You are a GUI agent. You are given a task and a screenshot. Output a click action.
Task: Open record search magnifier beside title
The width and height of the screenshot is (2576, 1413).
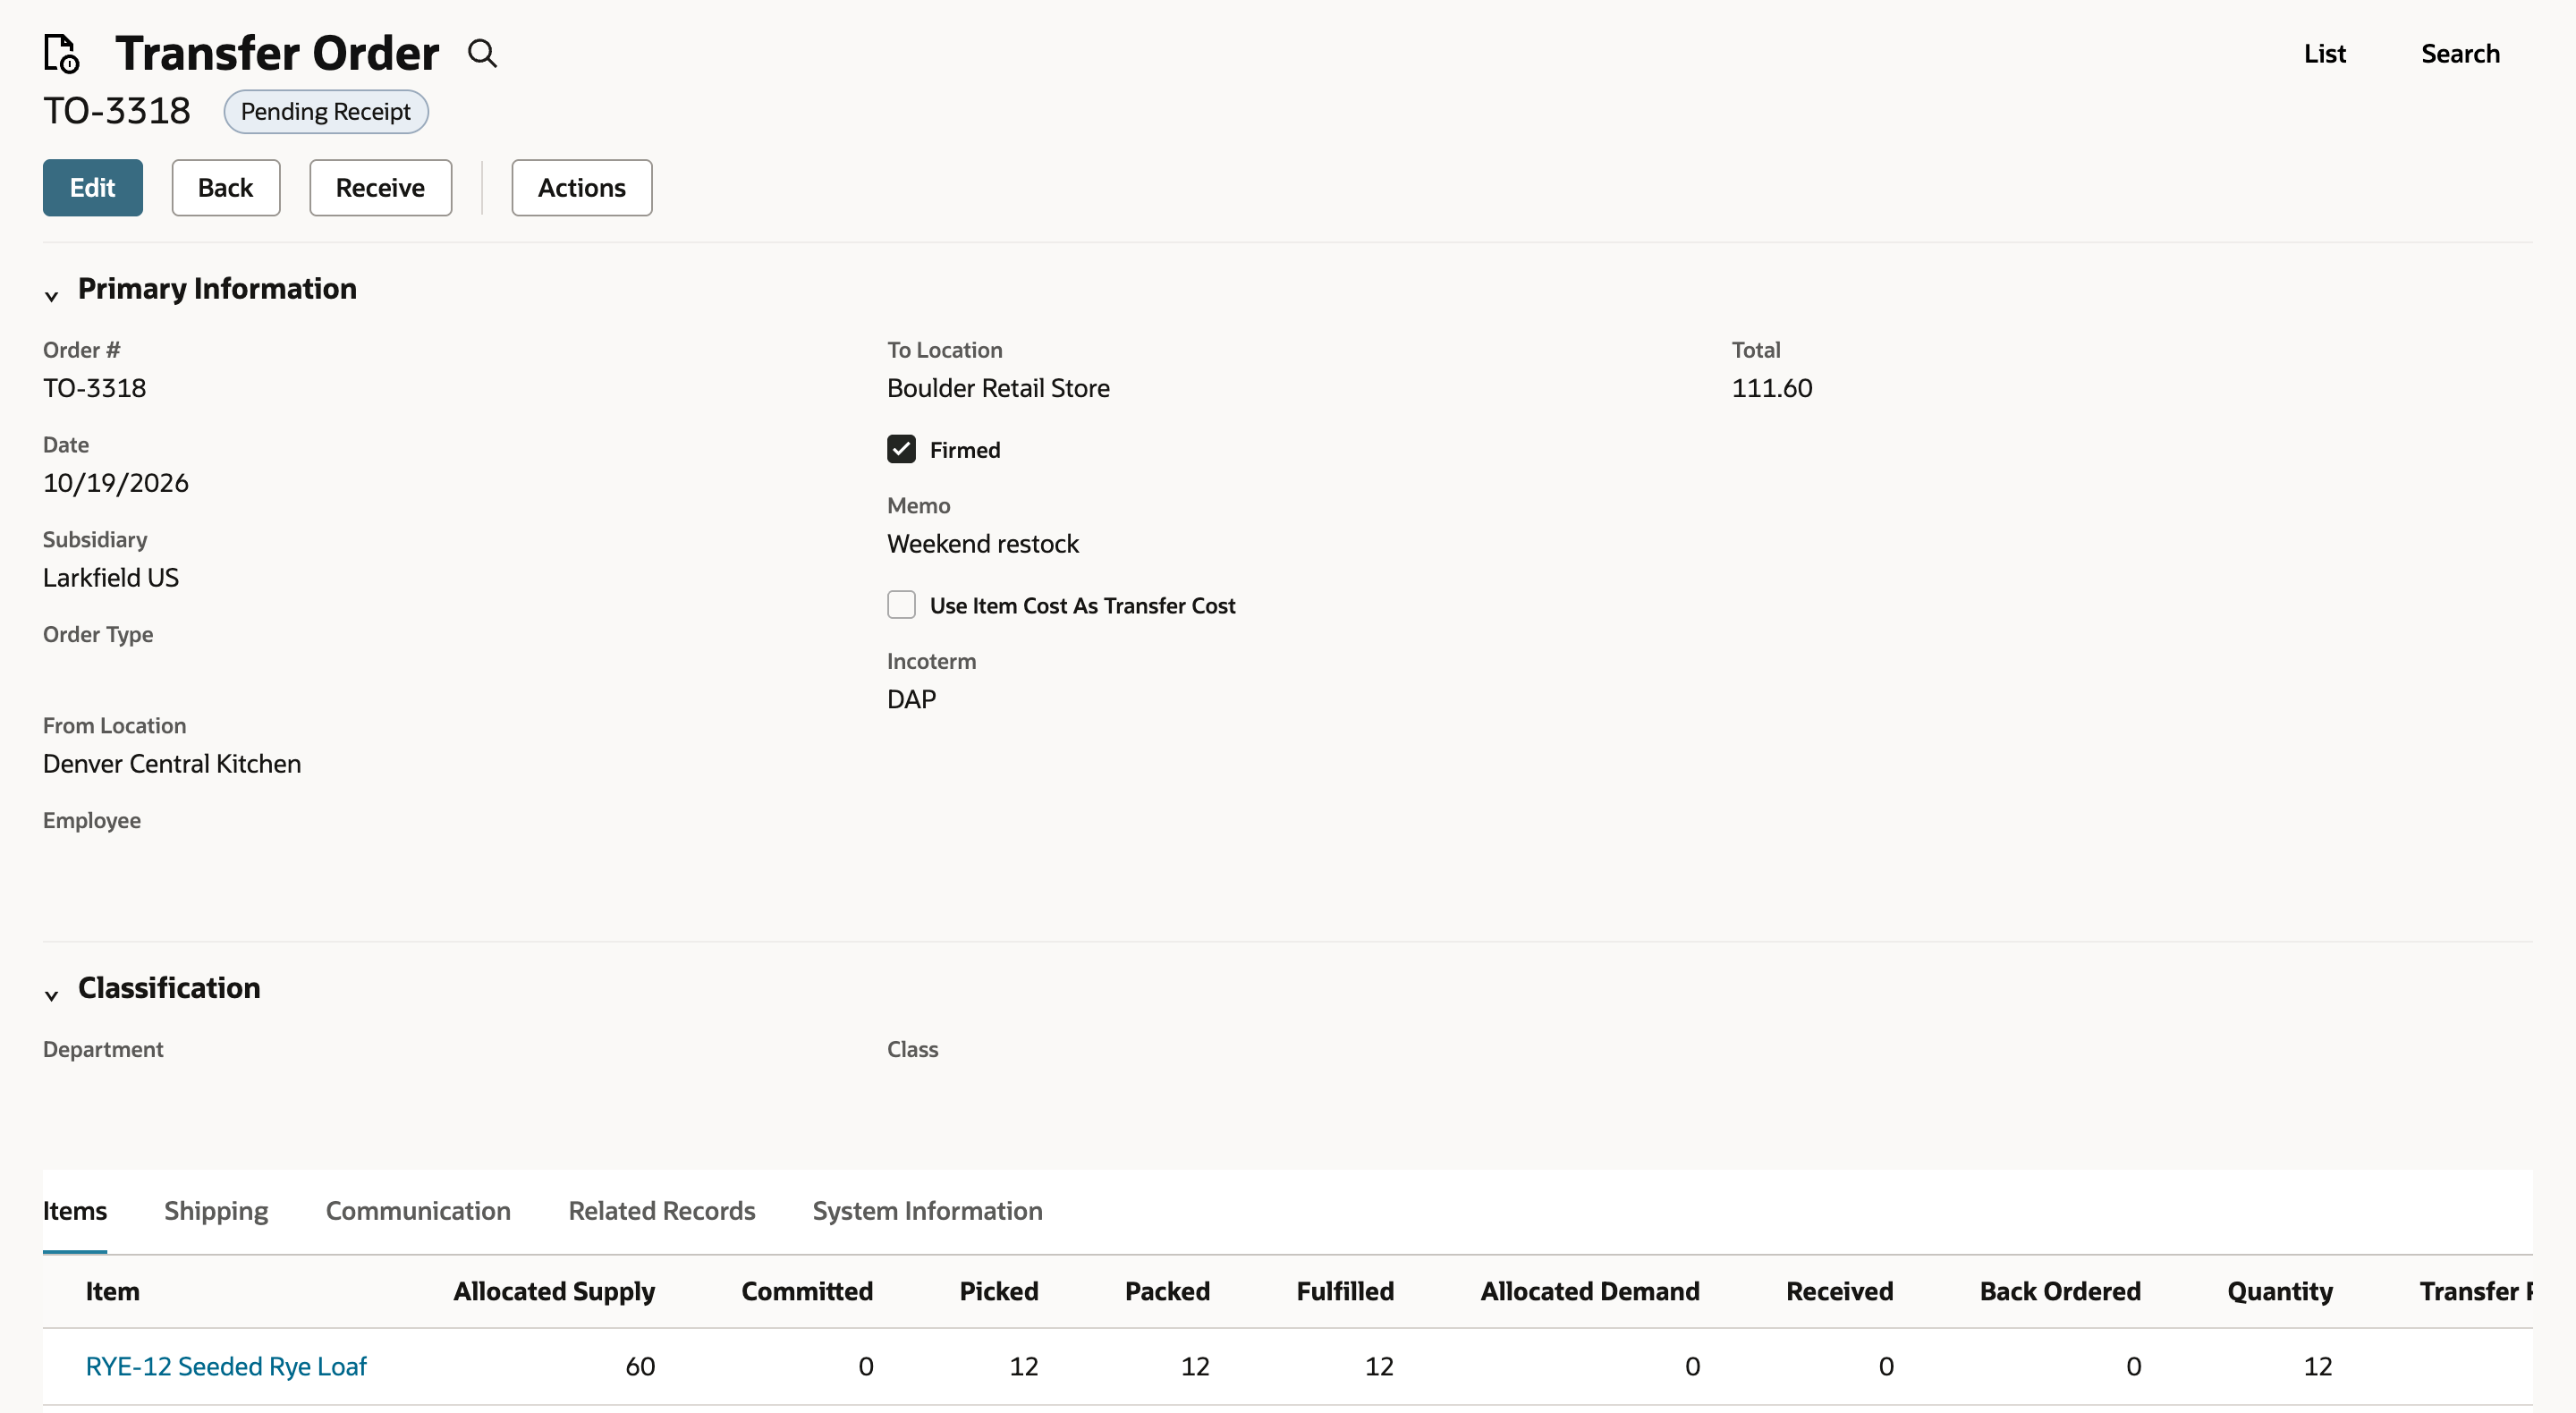click(483, 53)
